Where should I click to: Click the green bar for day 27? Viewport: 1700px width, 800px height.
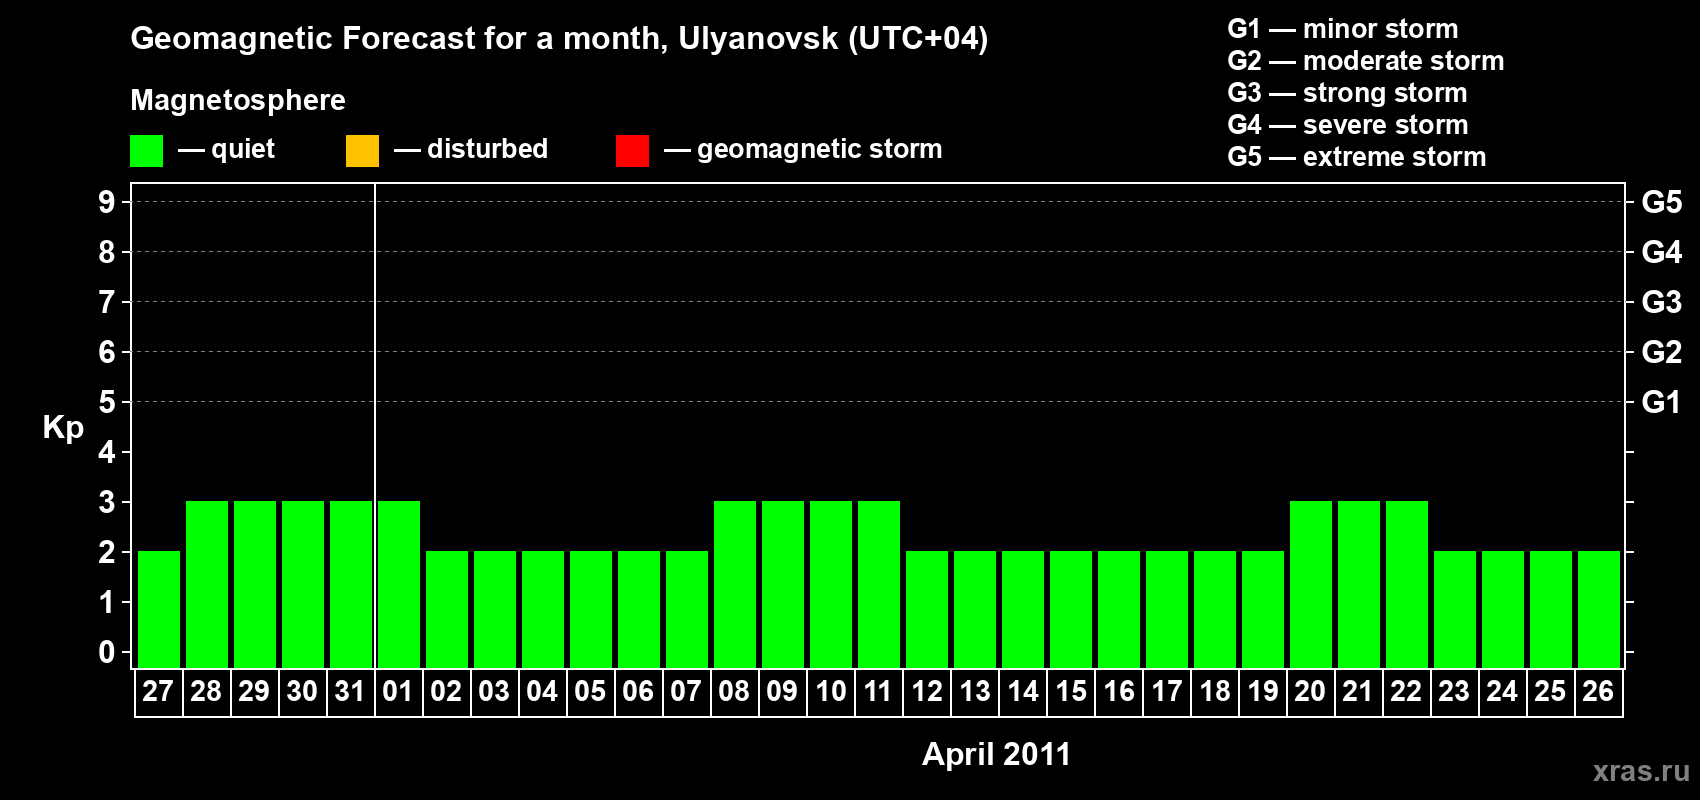tap(159, 609)
